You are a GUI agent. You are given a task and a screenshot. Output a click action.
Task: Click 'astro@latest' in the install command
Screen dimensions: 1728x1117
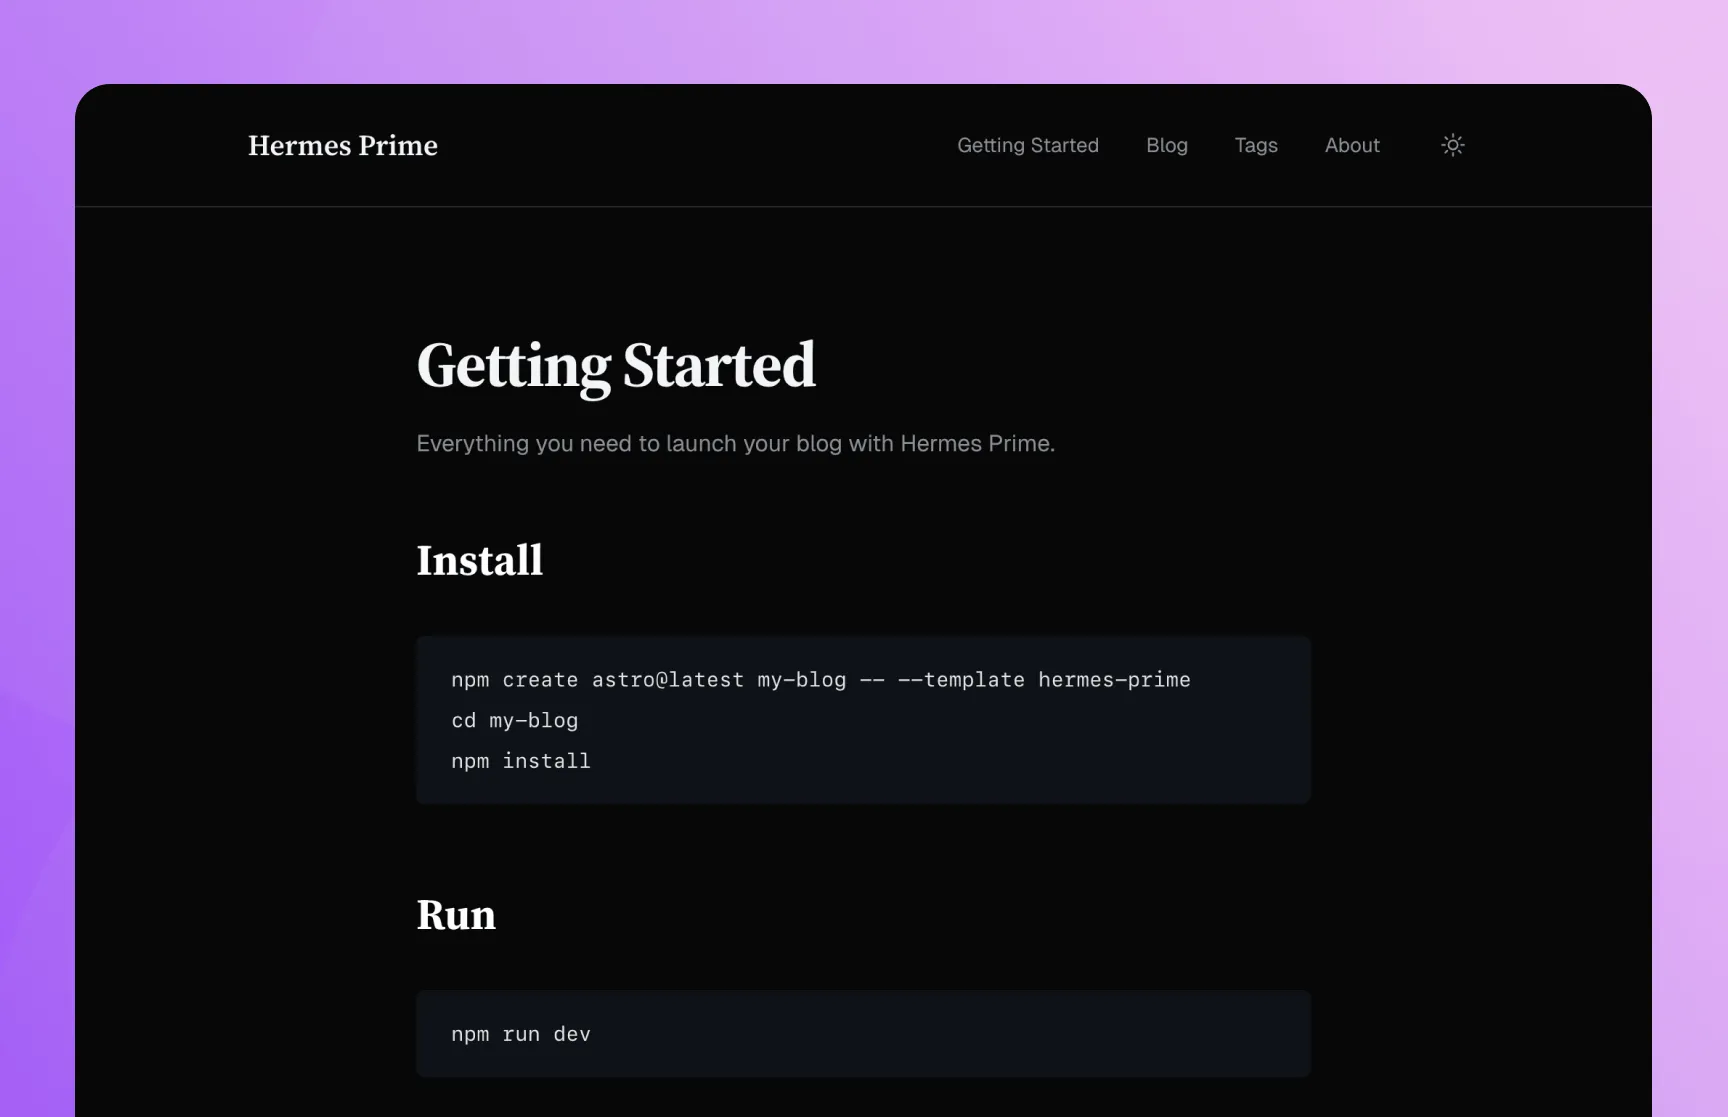(667, 680)
